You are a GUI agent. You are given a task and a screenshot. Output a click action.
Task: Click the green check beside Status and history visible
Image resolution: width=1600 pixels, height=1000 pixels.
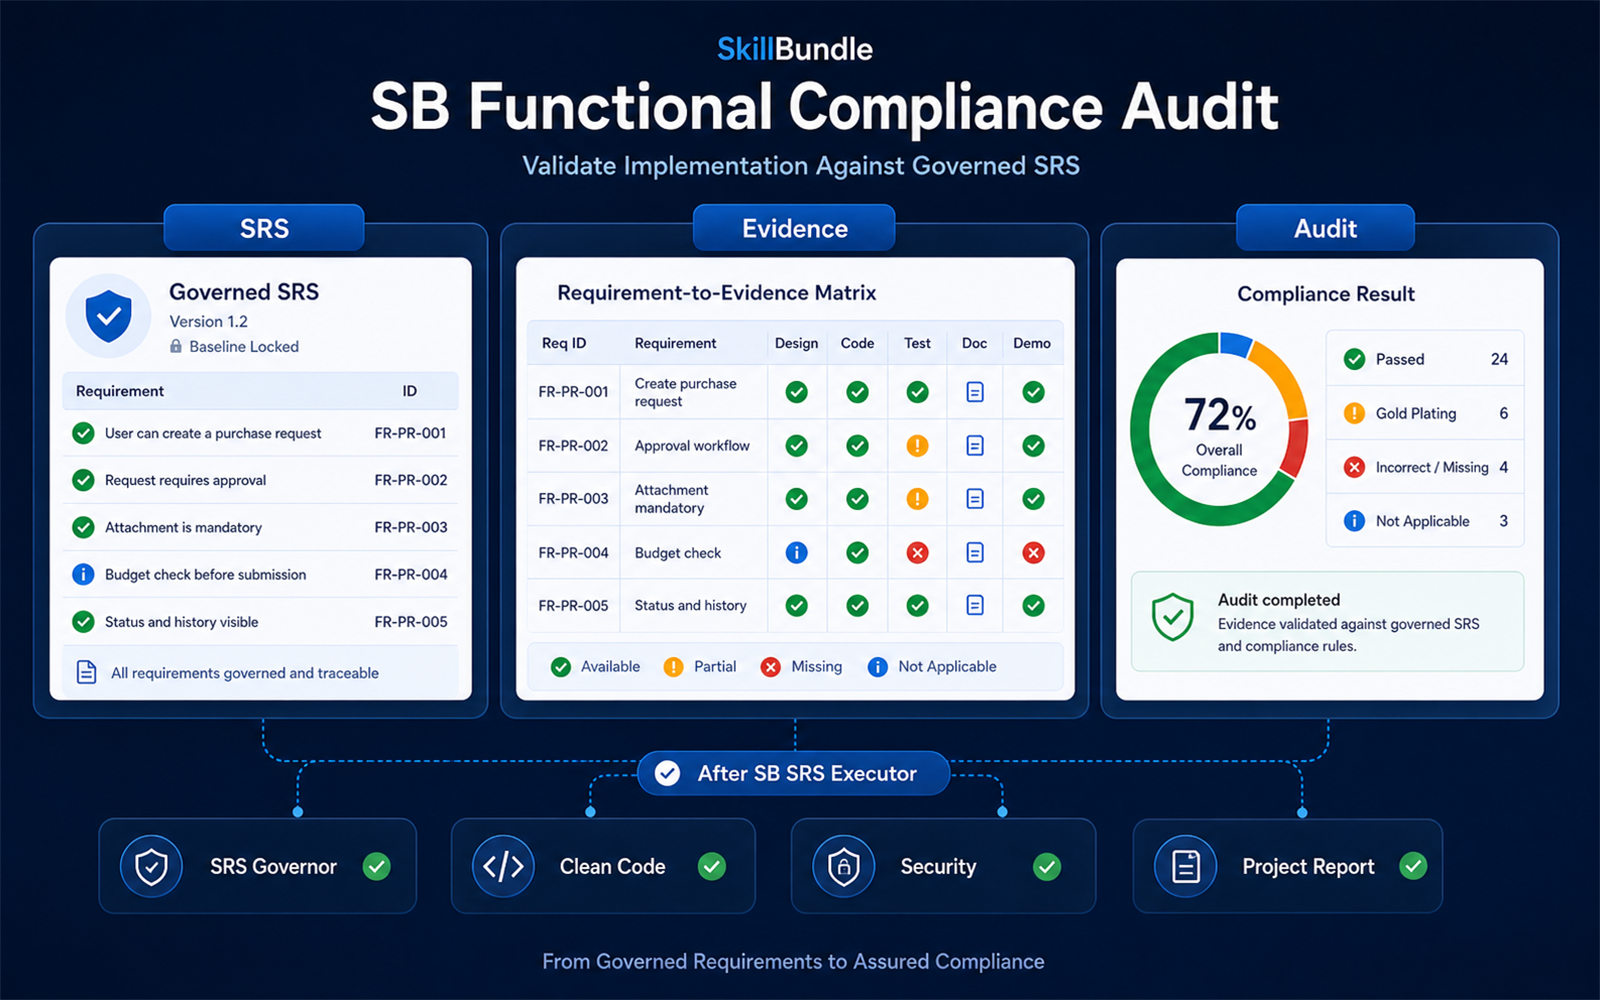coord(83,621)
